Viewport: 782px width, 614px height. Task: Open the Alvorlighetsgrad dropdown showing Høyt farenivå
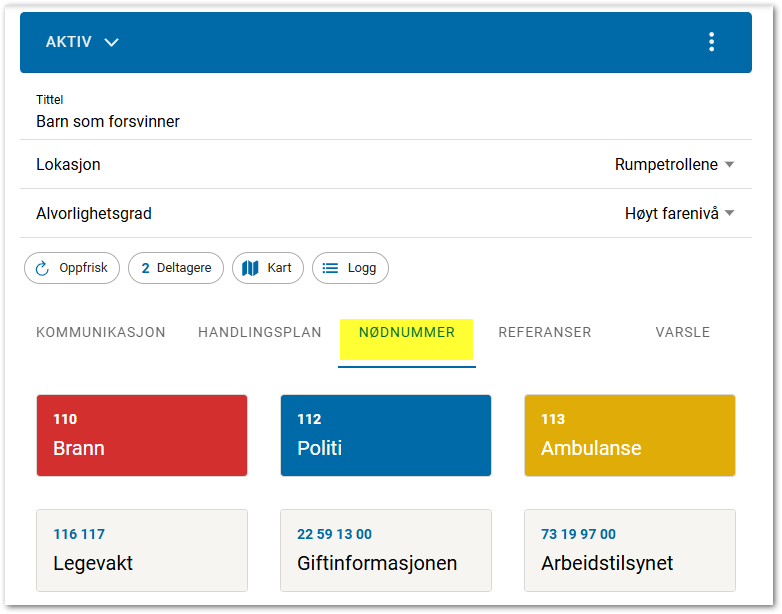(679, 213)
